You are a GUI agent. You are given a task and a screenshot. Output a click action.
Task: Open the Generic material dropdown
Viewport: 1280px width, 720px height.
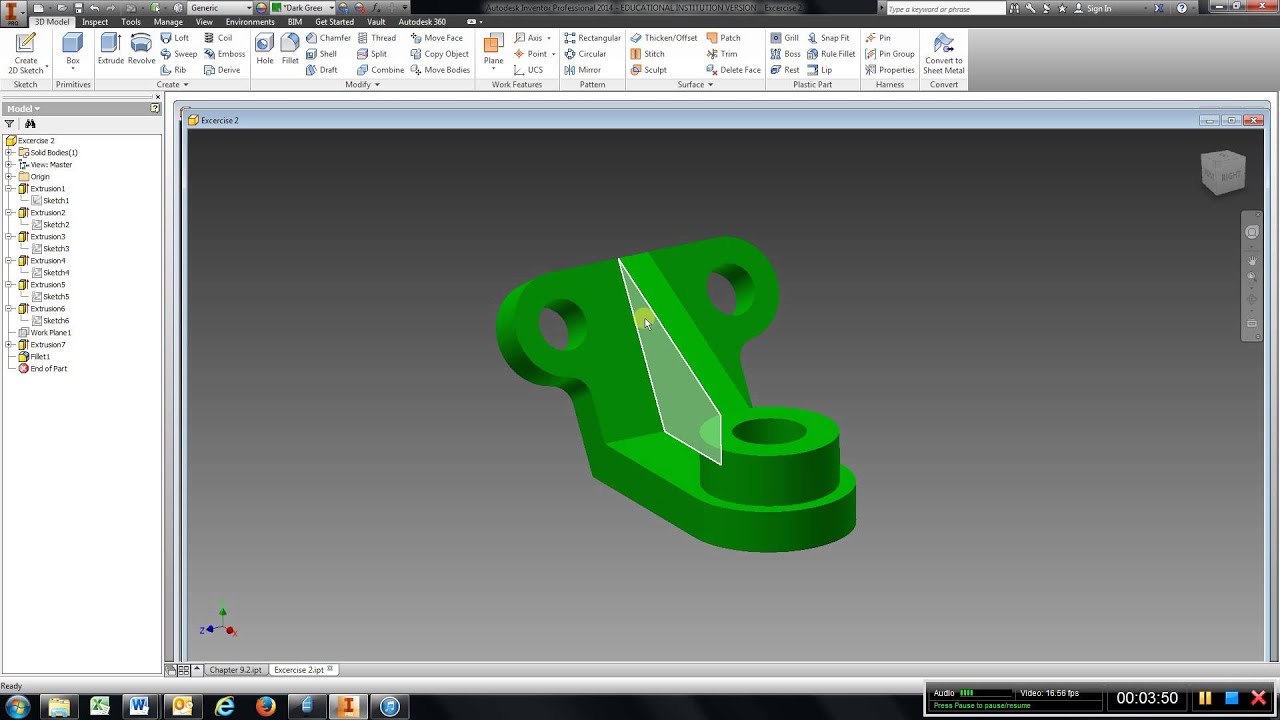click(x=220, y=8)
